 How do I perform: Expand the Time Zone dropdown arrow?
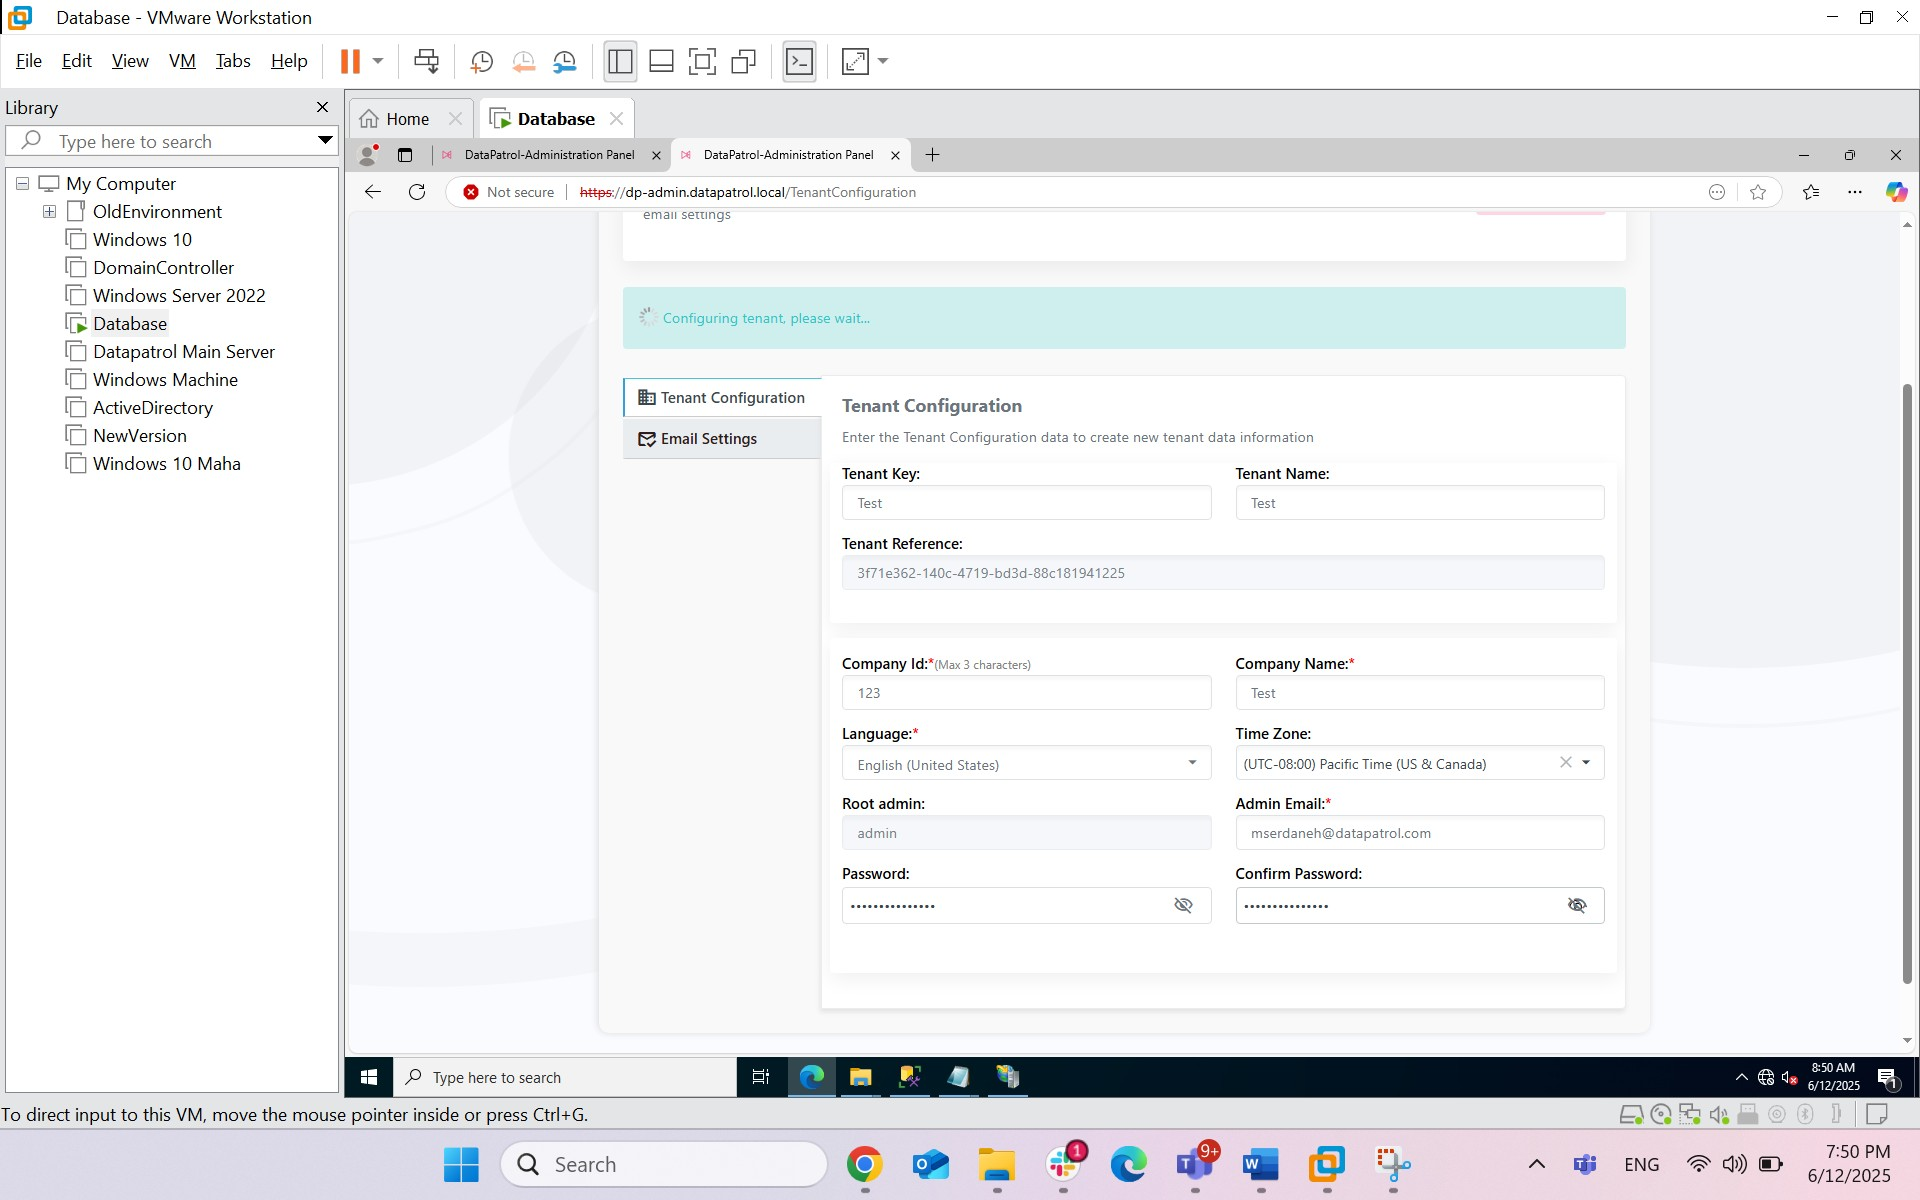1586,763
